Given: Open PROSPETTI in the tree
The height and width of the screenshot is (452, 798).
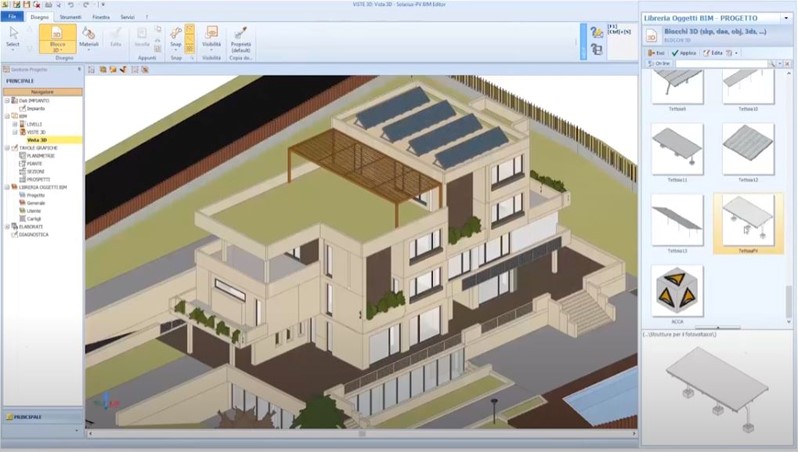Looking at the screenshot, I should click(x=38, y=180).
